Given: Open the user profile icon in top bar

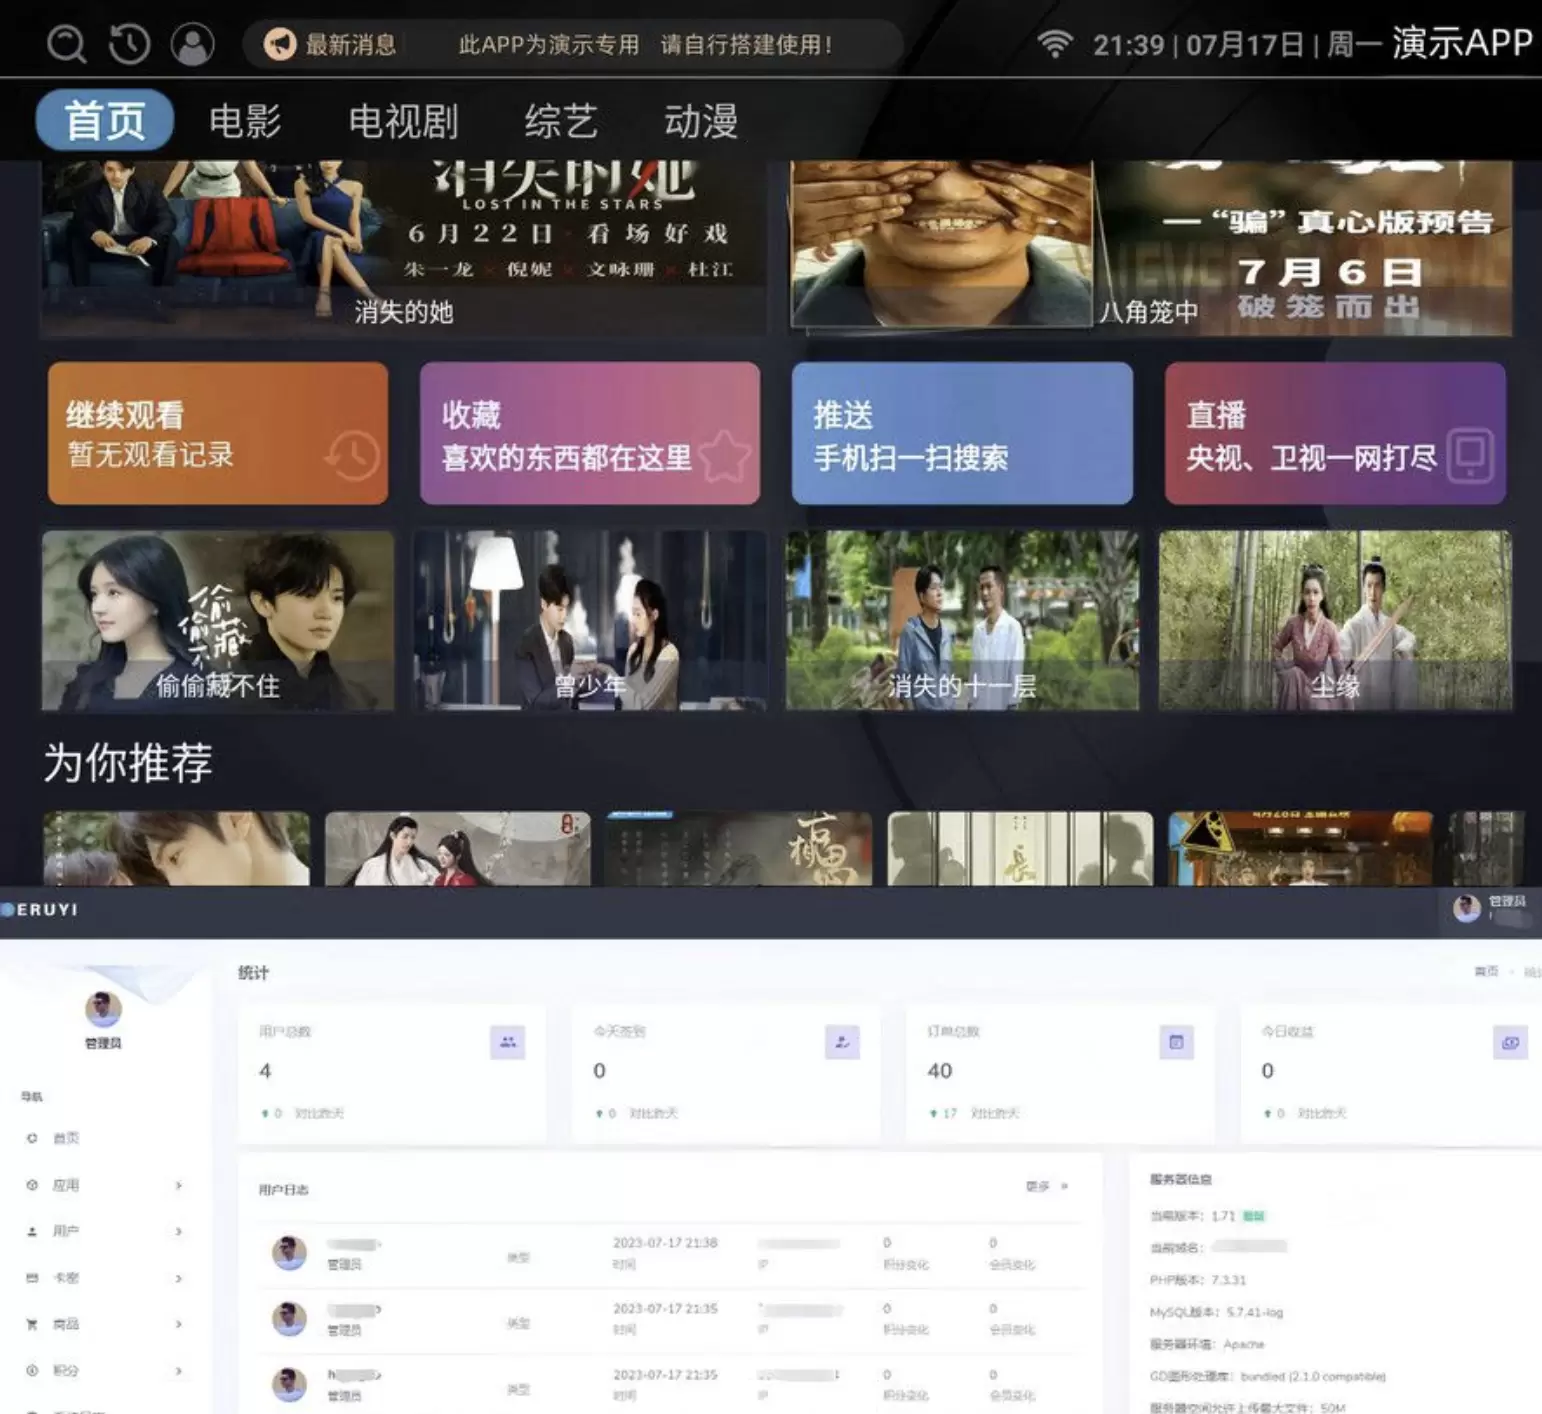Looking at the screenshot, I should 192,44.
